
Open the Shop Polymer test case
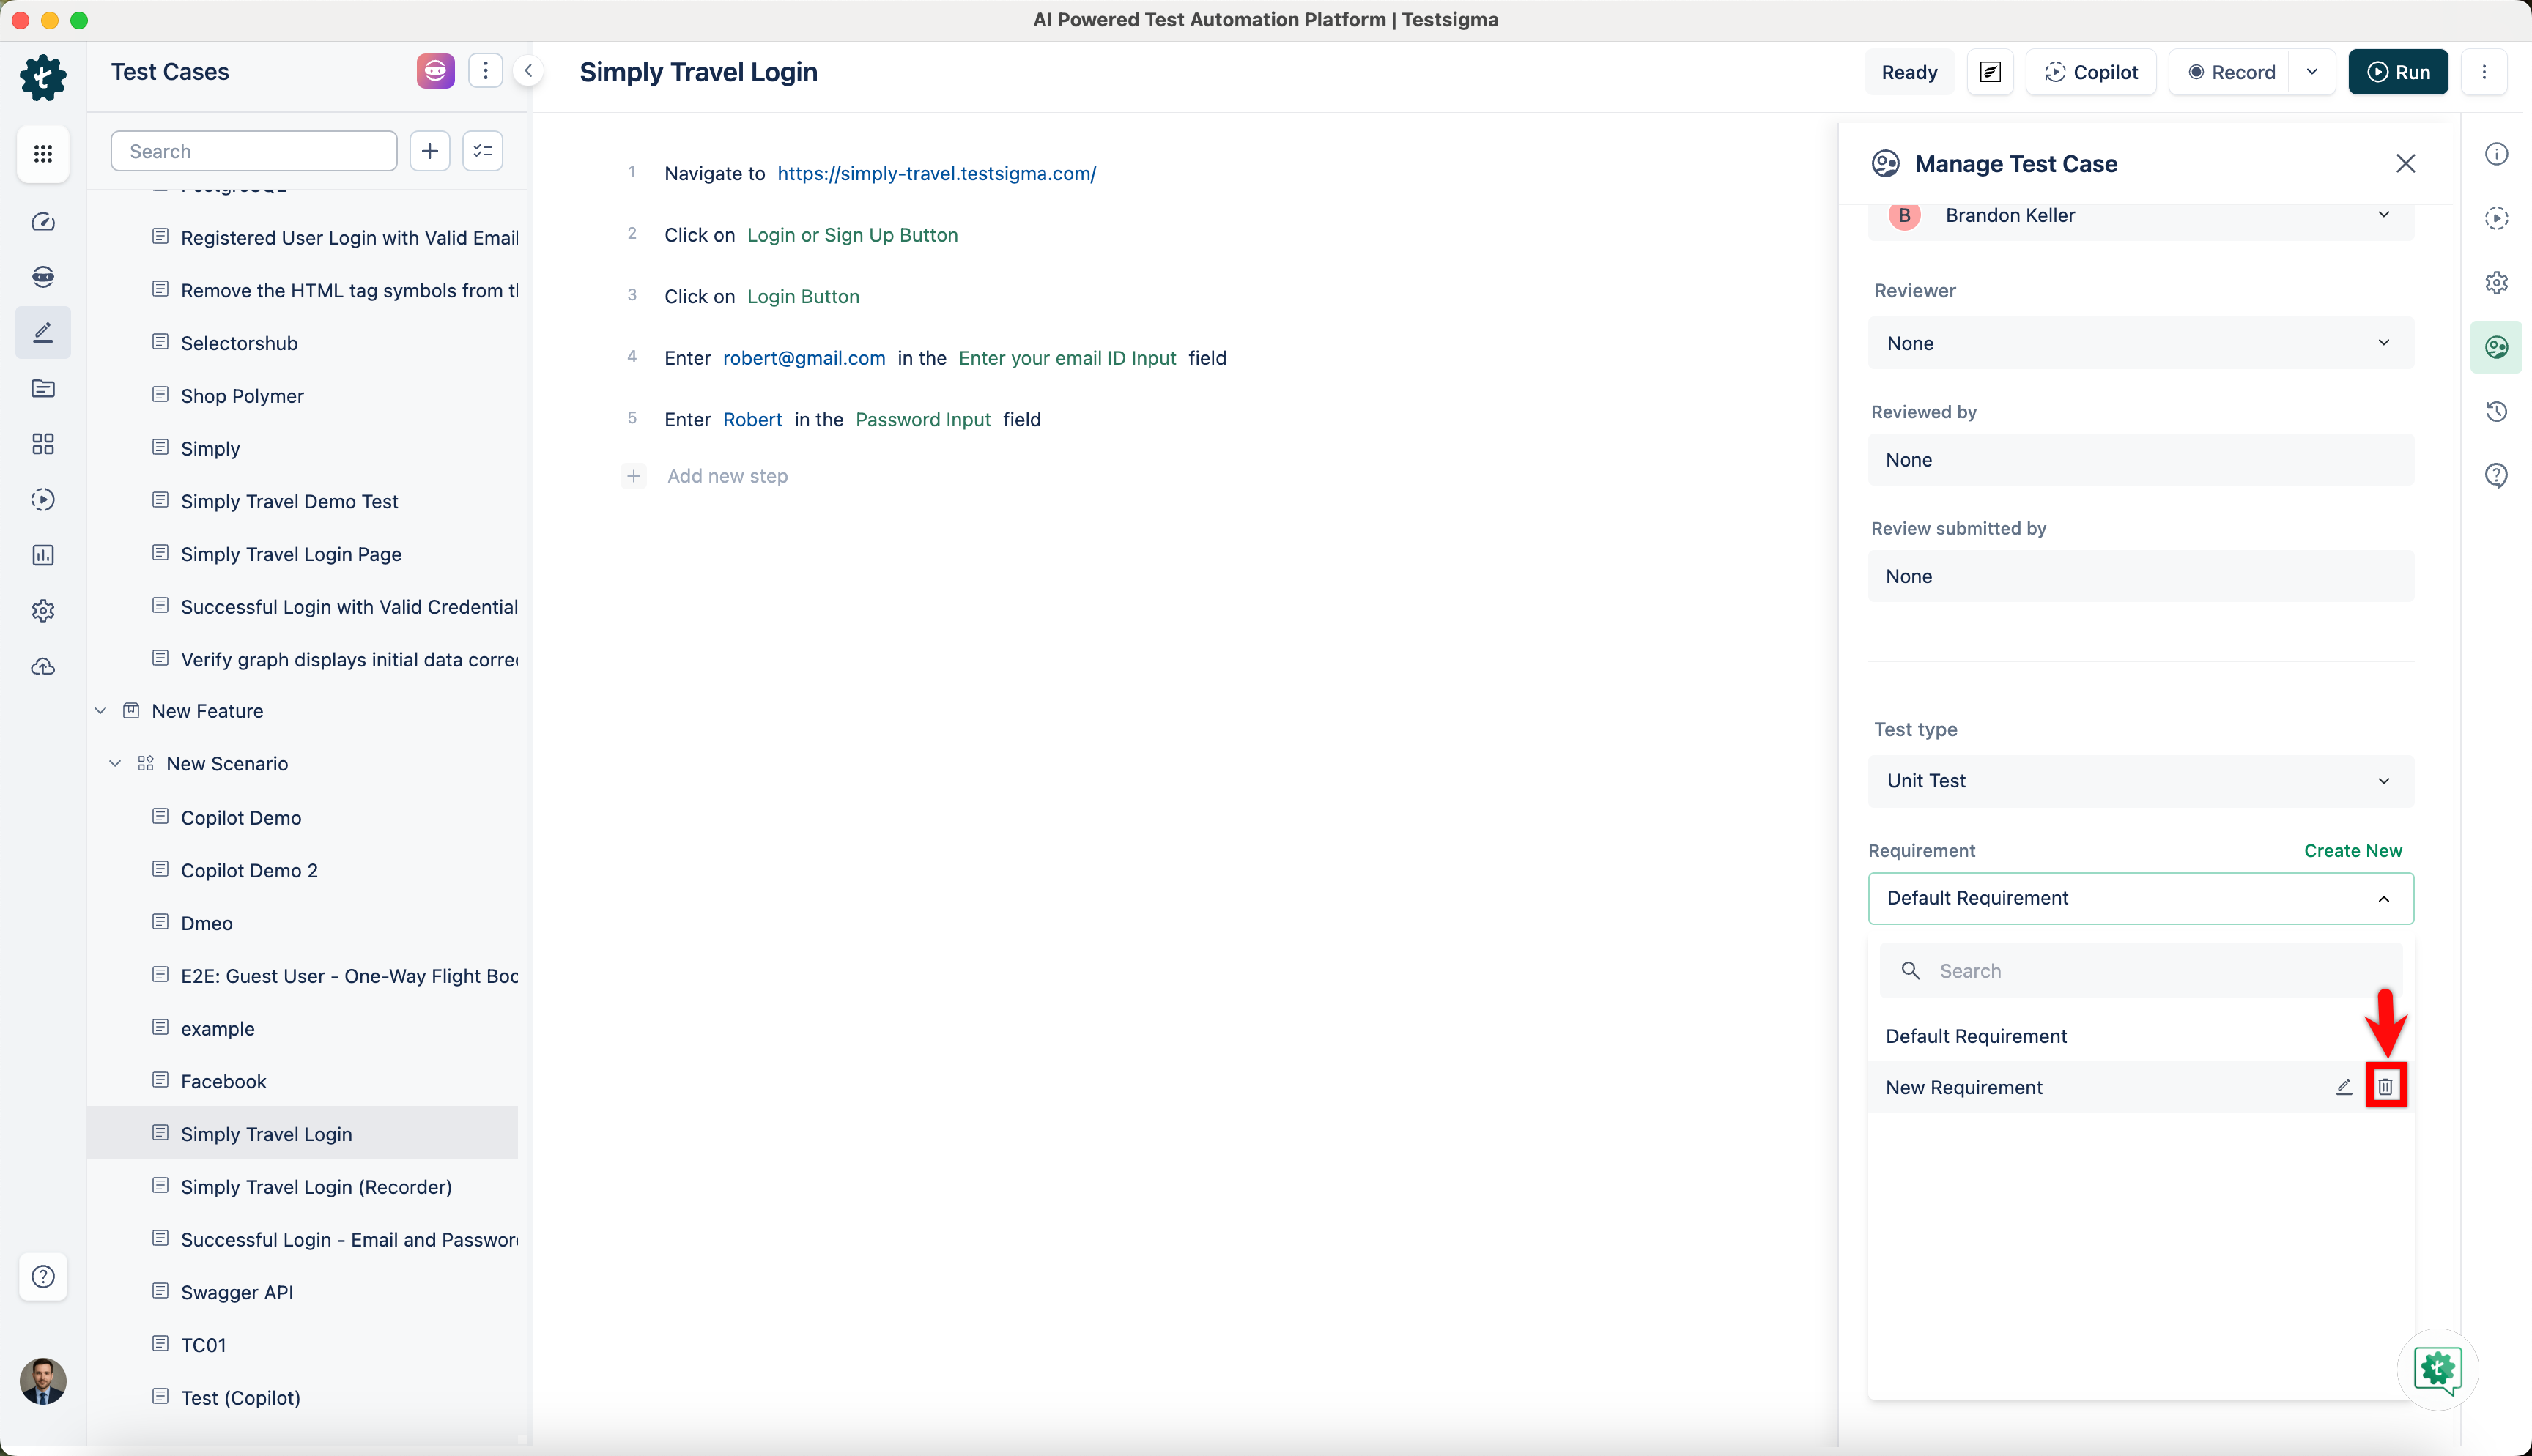[242, 396]
